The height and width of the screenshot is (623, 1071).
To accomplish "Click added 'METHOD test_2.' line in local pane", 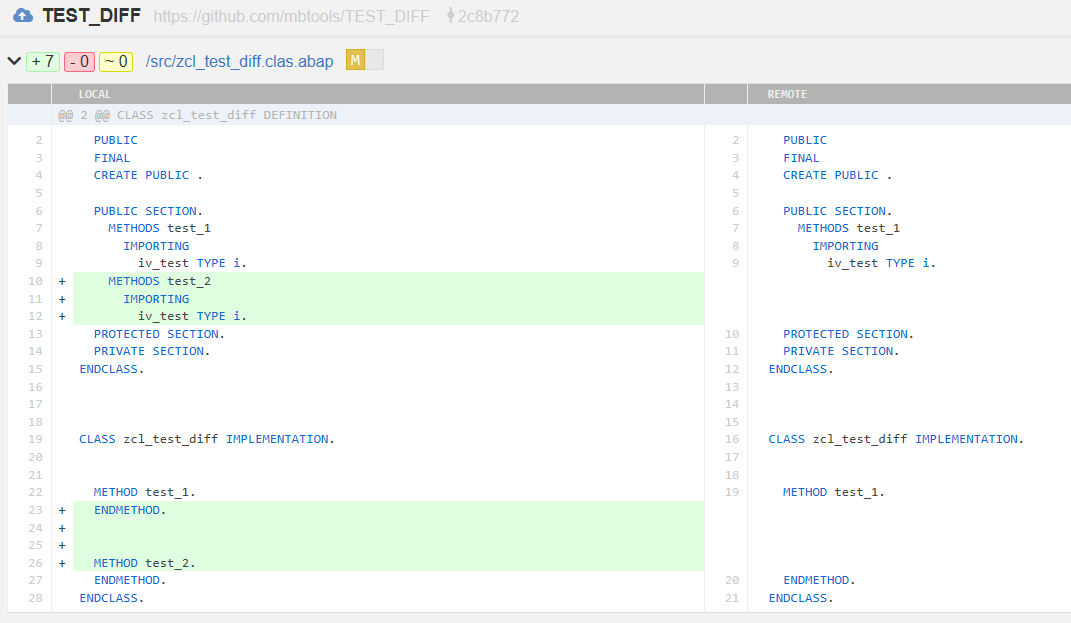I will click(x=145, y=564).
